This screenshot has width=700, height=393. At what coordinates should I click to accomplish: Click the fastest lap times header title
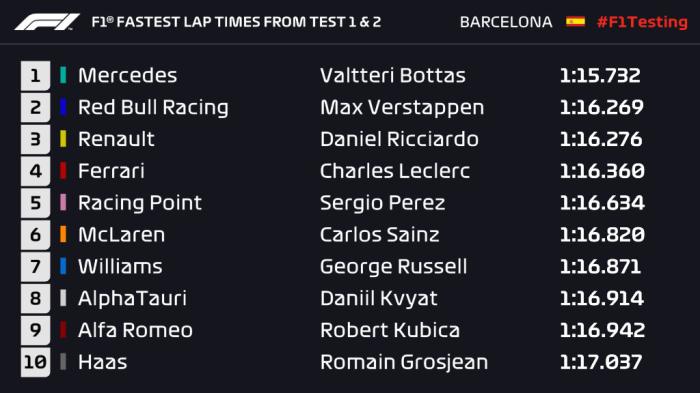236,22
